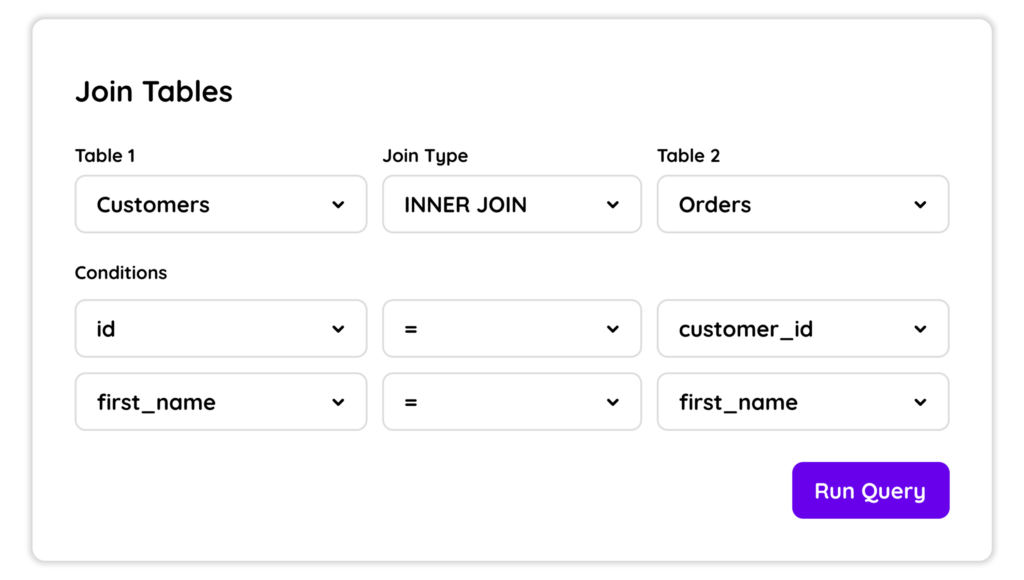Click the chevron icon in Customers dropdown
Viewport: 1024px width, 580px height.
pyautogui.click(x=338, y=204)
